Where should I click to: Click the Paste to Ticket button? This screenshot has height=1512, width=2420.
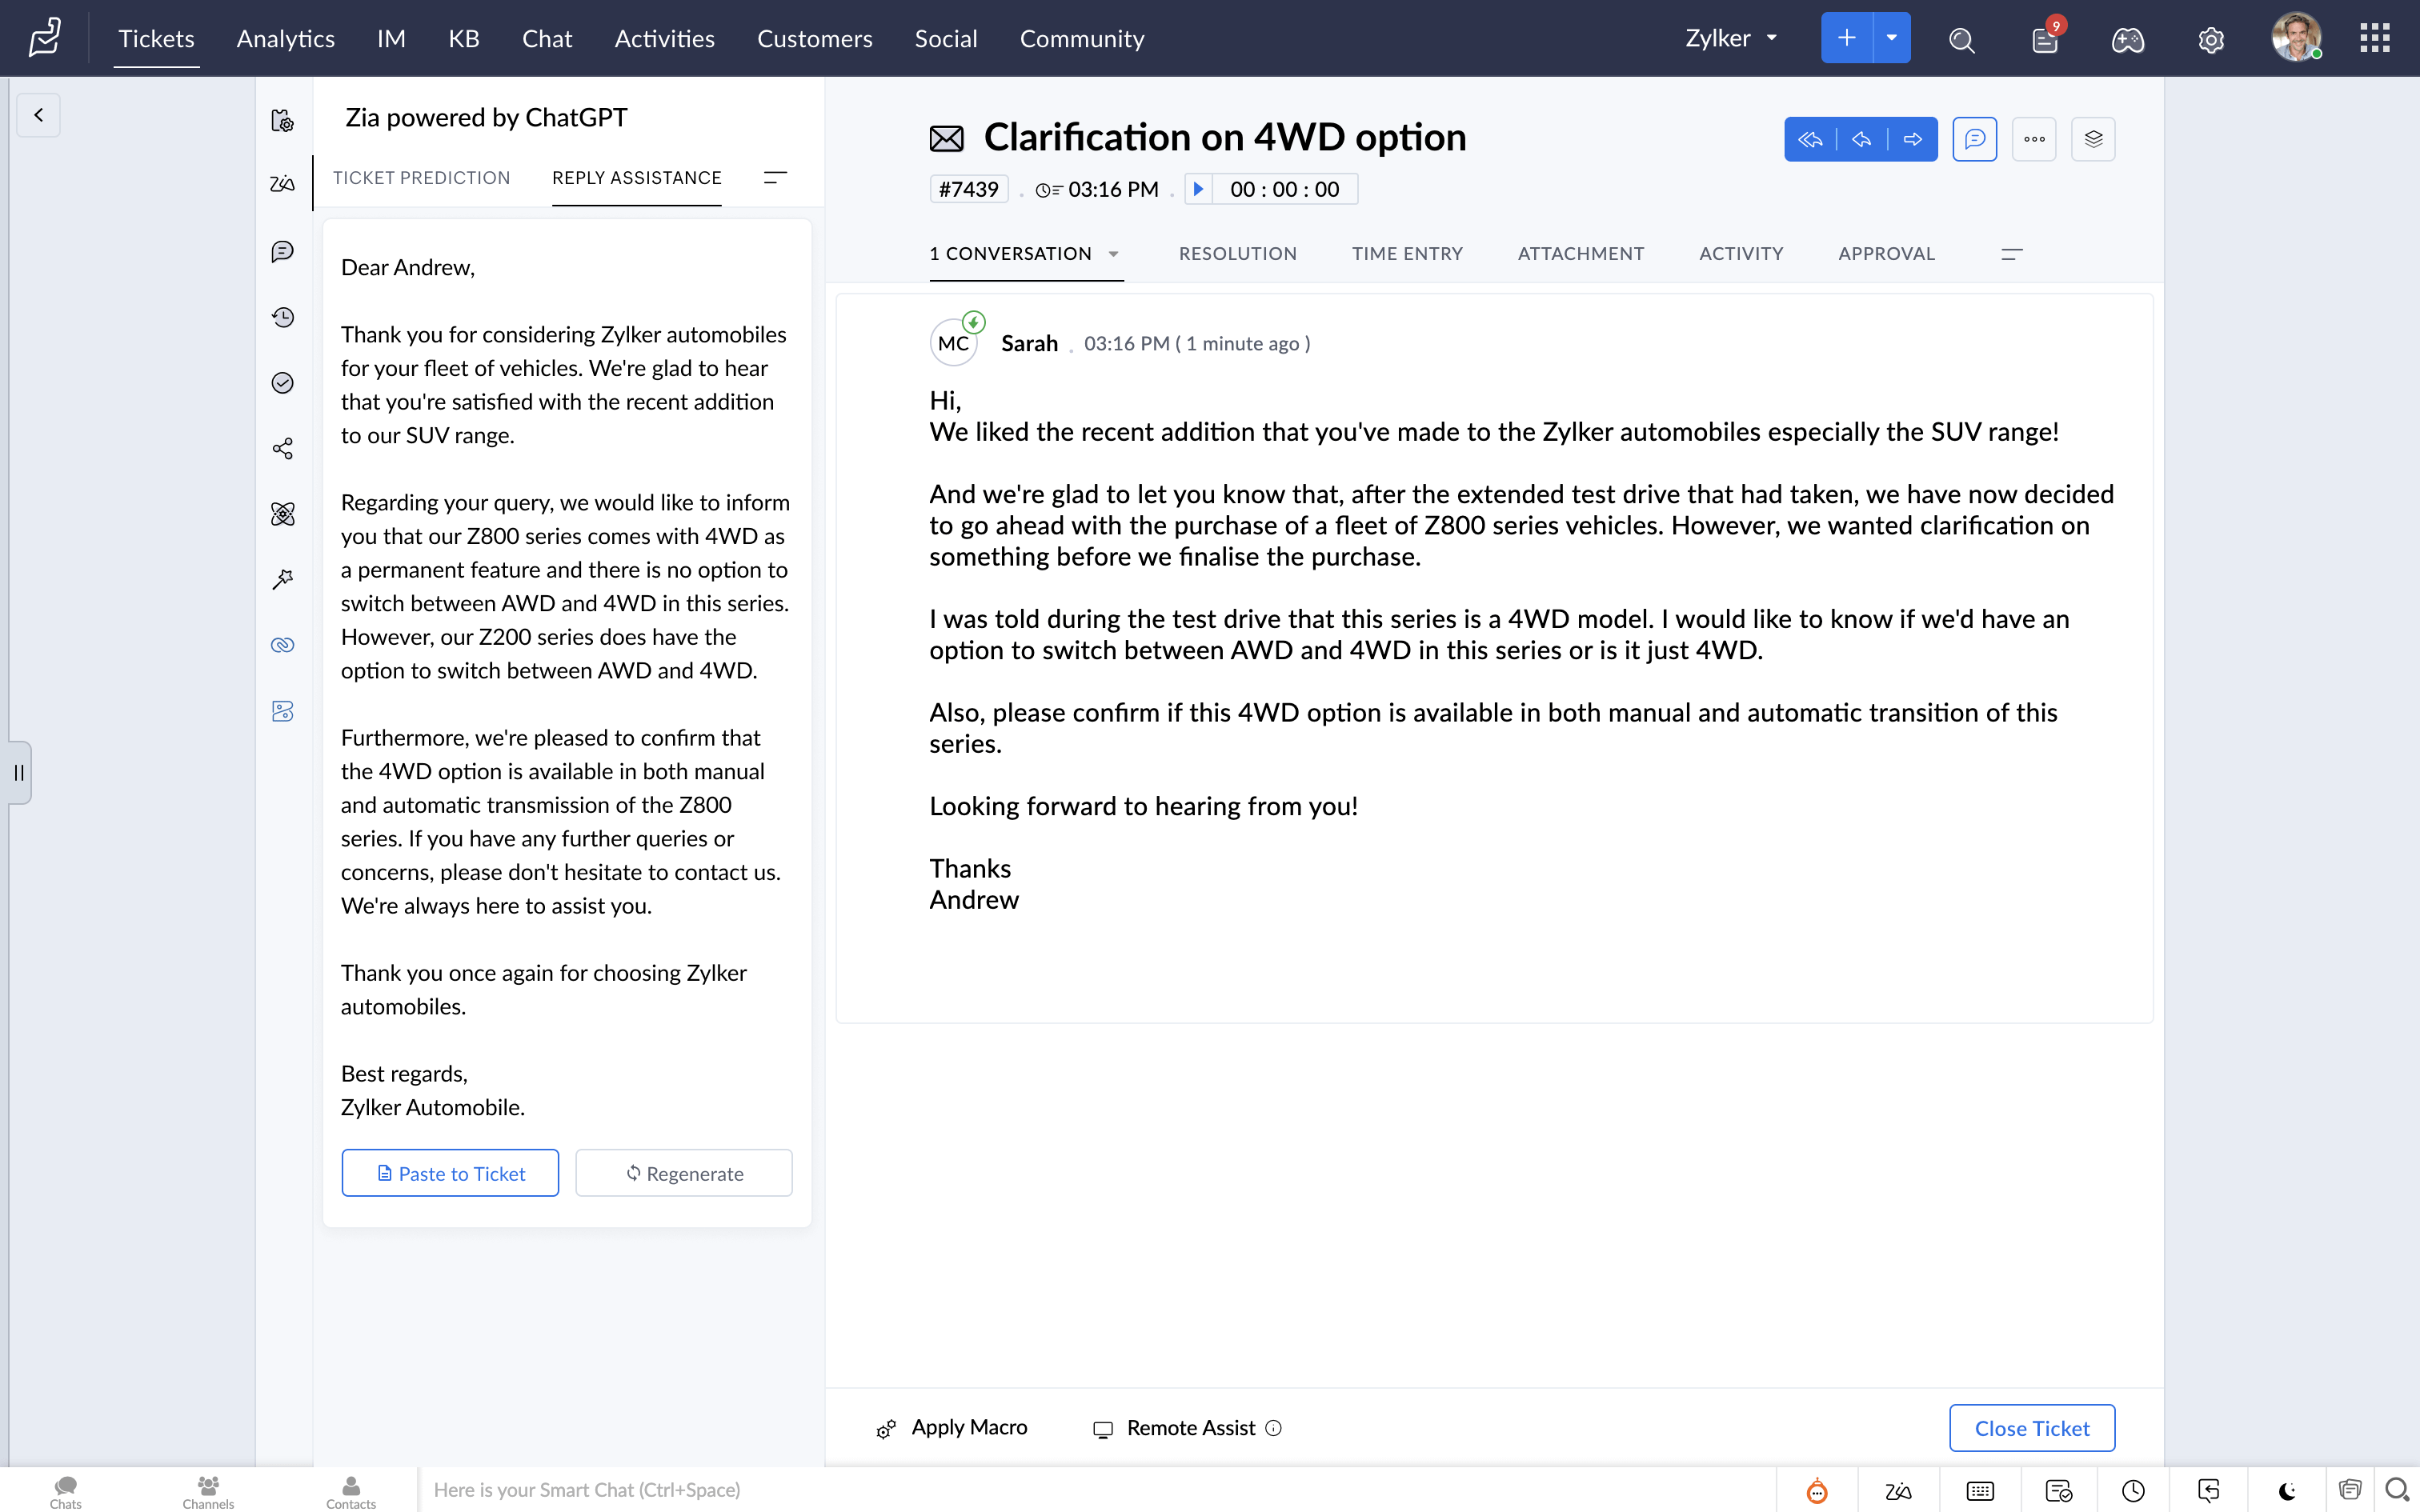tap(450, 1173)
